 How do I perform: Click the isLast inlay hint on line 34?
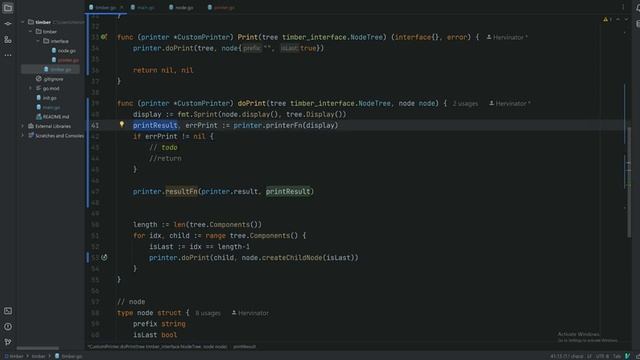[289, 48]
